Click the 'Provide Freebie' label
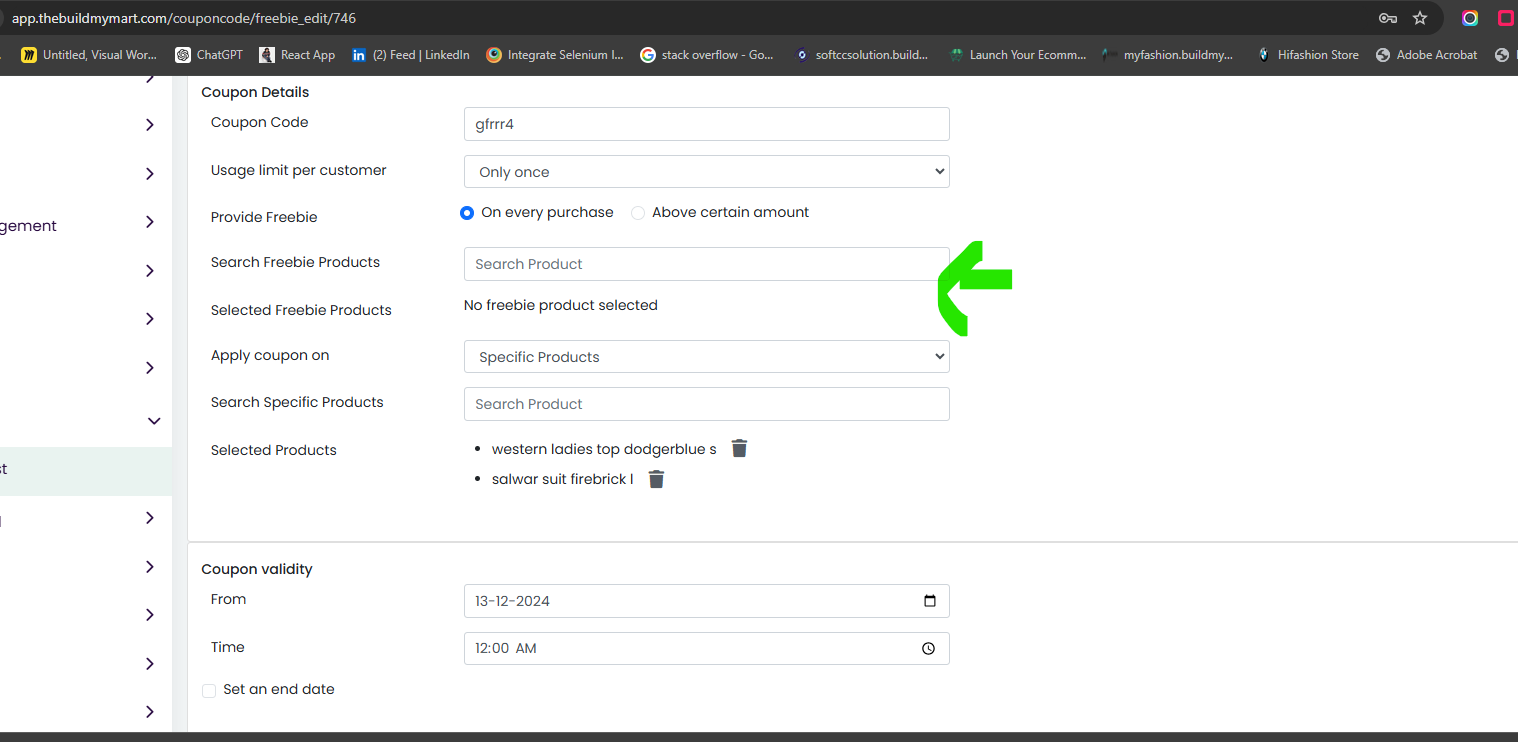1518x742 pixels. 264,217
